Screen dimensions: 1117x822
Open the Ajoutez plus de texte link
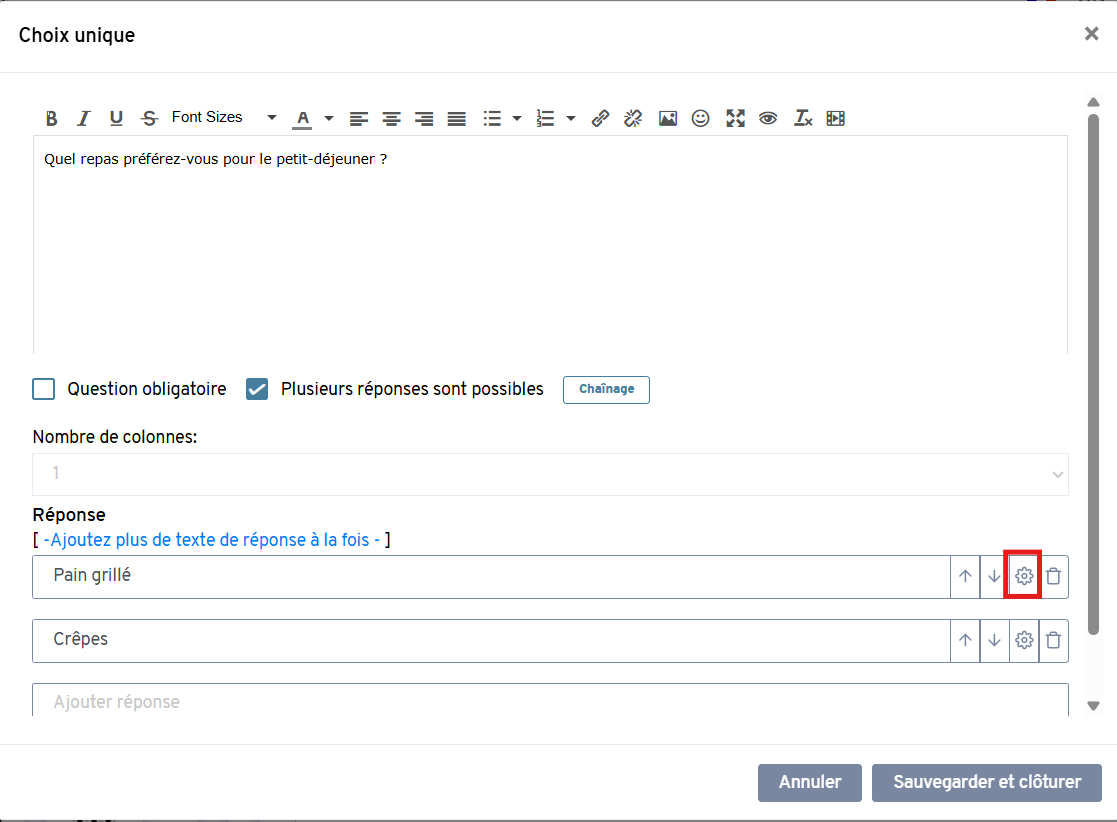[211, 540]
